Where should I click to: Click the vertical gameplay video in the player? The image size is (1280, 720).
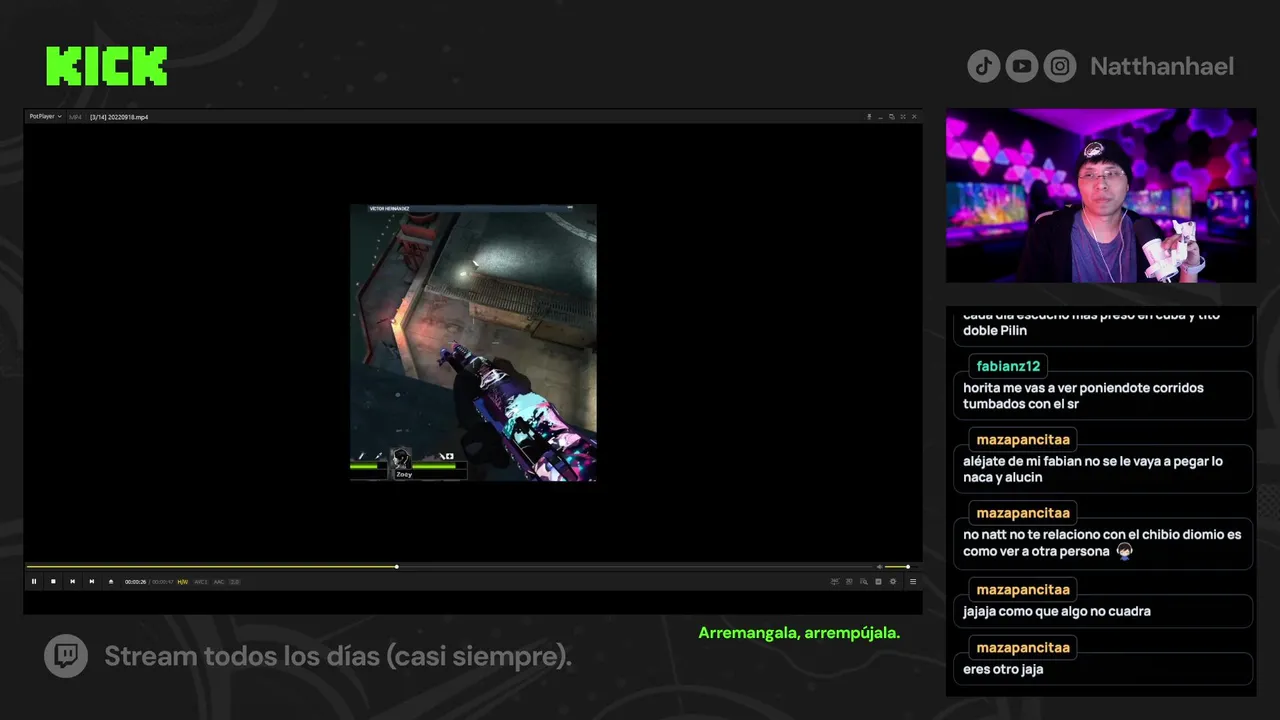[473, 343]
